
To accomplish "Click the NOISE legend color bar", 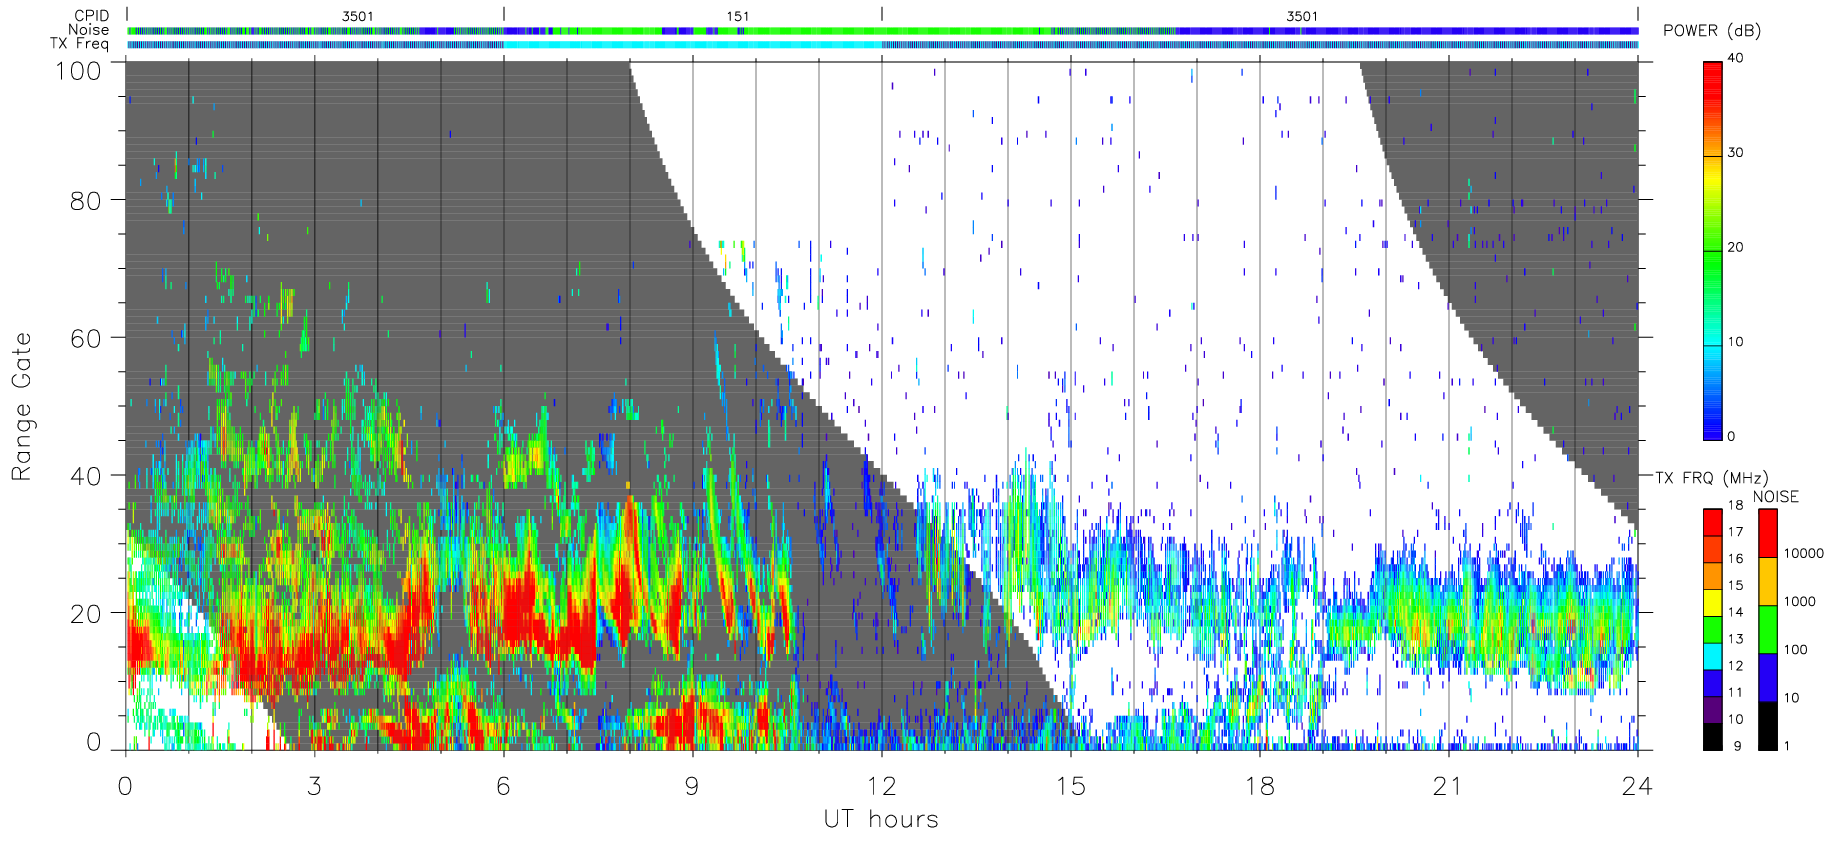I will pos(1768,629).
